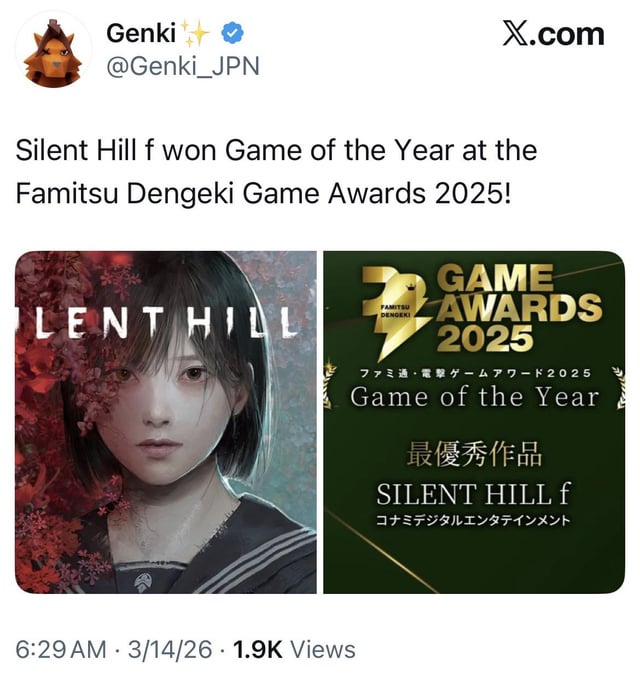
Task: Open the Silent Hill f girl artwork
Action: 166,422
